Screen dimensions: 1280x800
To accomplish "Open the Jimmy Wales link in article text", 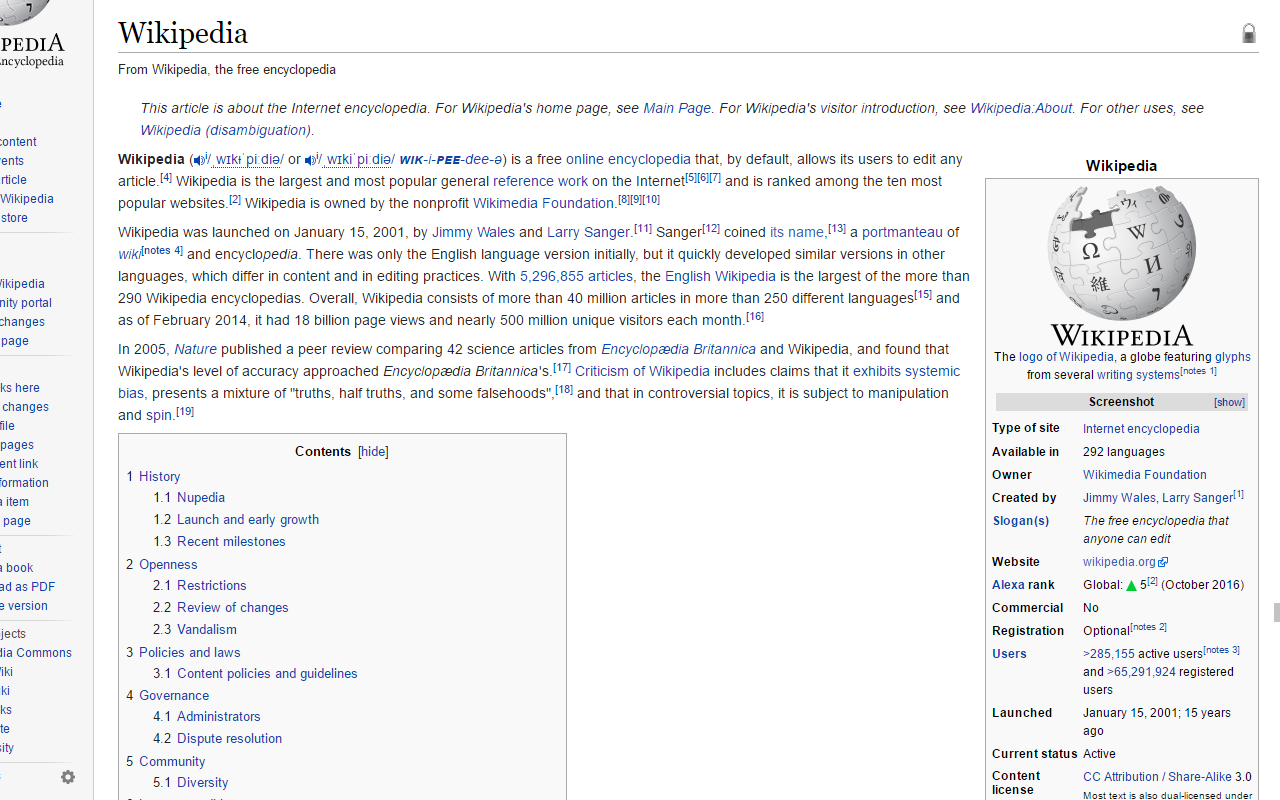I will click(x=473, y=232).
